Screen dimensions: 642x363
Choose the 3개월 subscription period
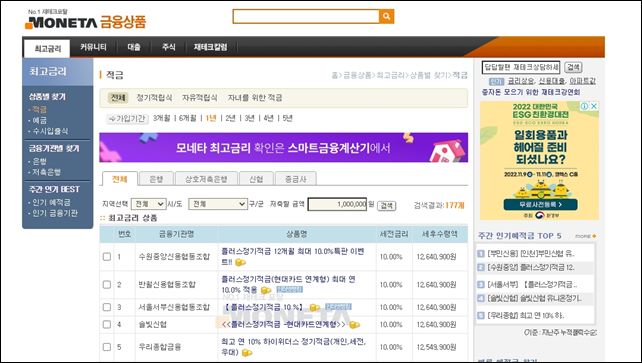point(161,118)
